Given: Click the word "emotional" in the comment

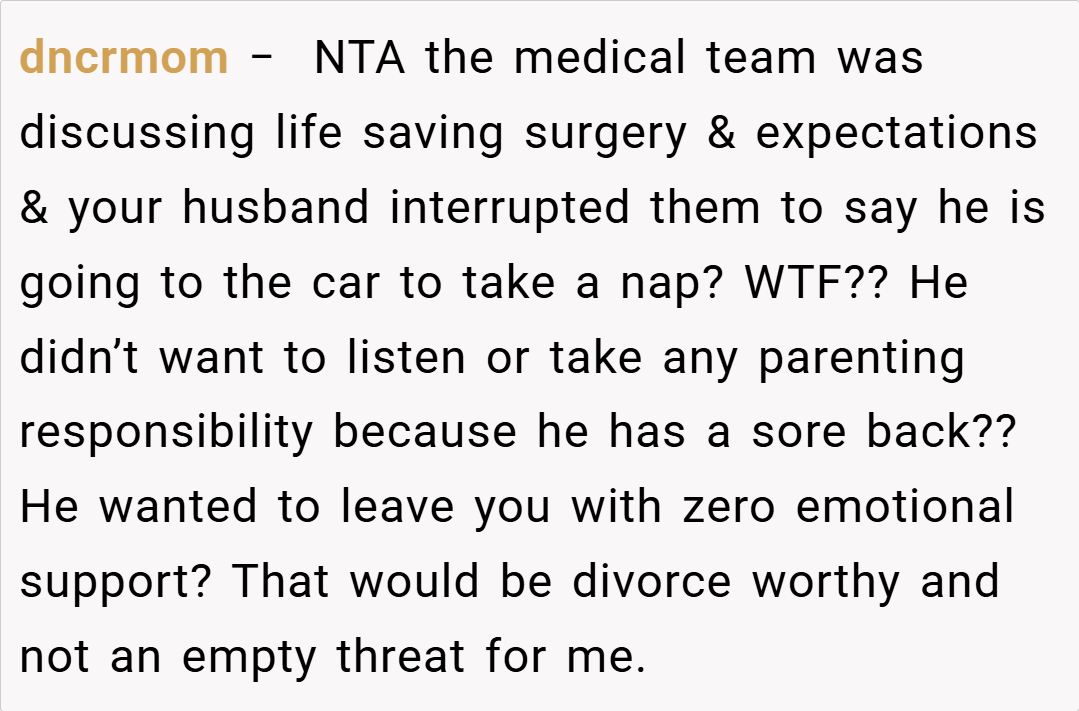Looking at the screenshot, I should click(905, 506).
